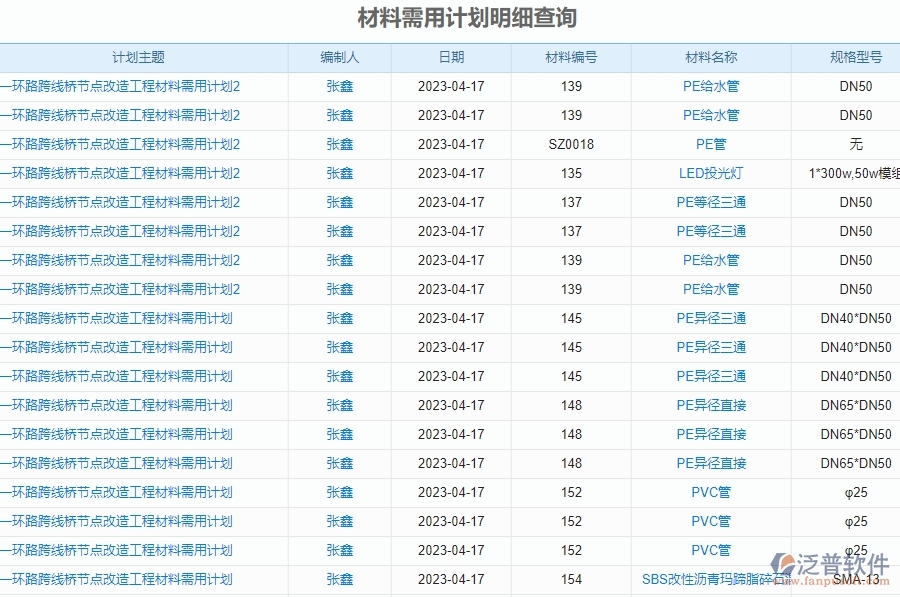Viewport: 900px width, 597px height.
Task: Click the PE管 material name link
Action: (710, 144)
